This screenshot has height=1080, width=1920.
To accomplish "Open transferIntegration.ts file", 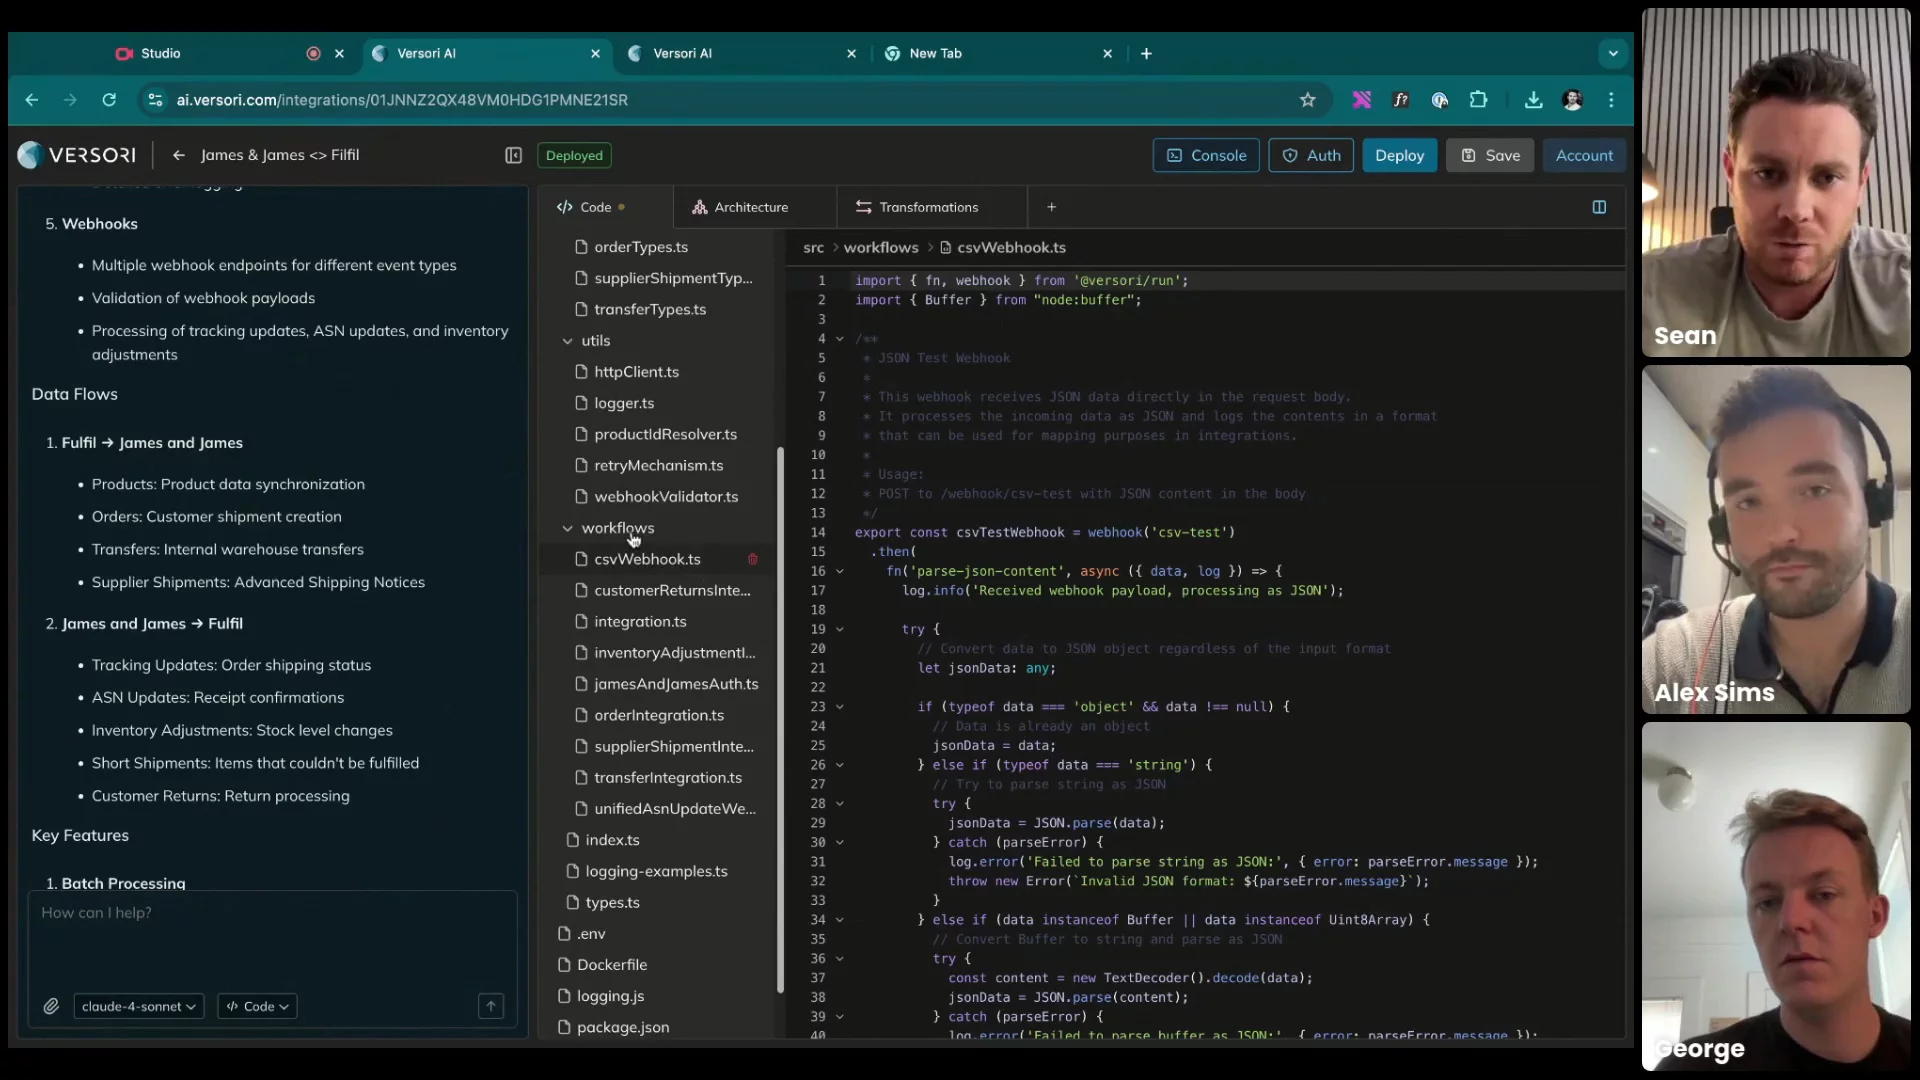I will click(668, 777).
